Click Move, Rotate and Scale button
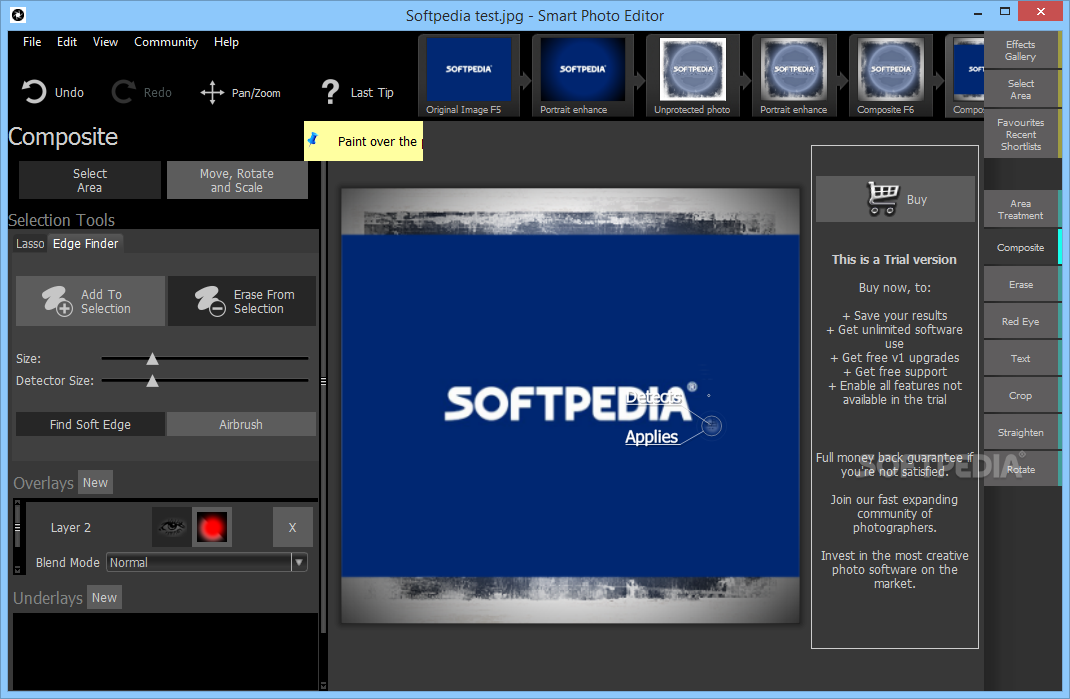 pyautogui.click(x=237, y=180)
